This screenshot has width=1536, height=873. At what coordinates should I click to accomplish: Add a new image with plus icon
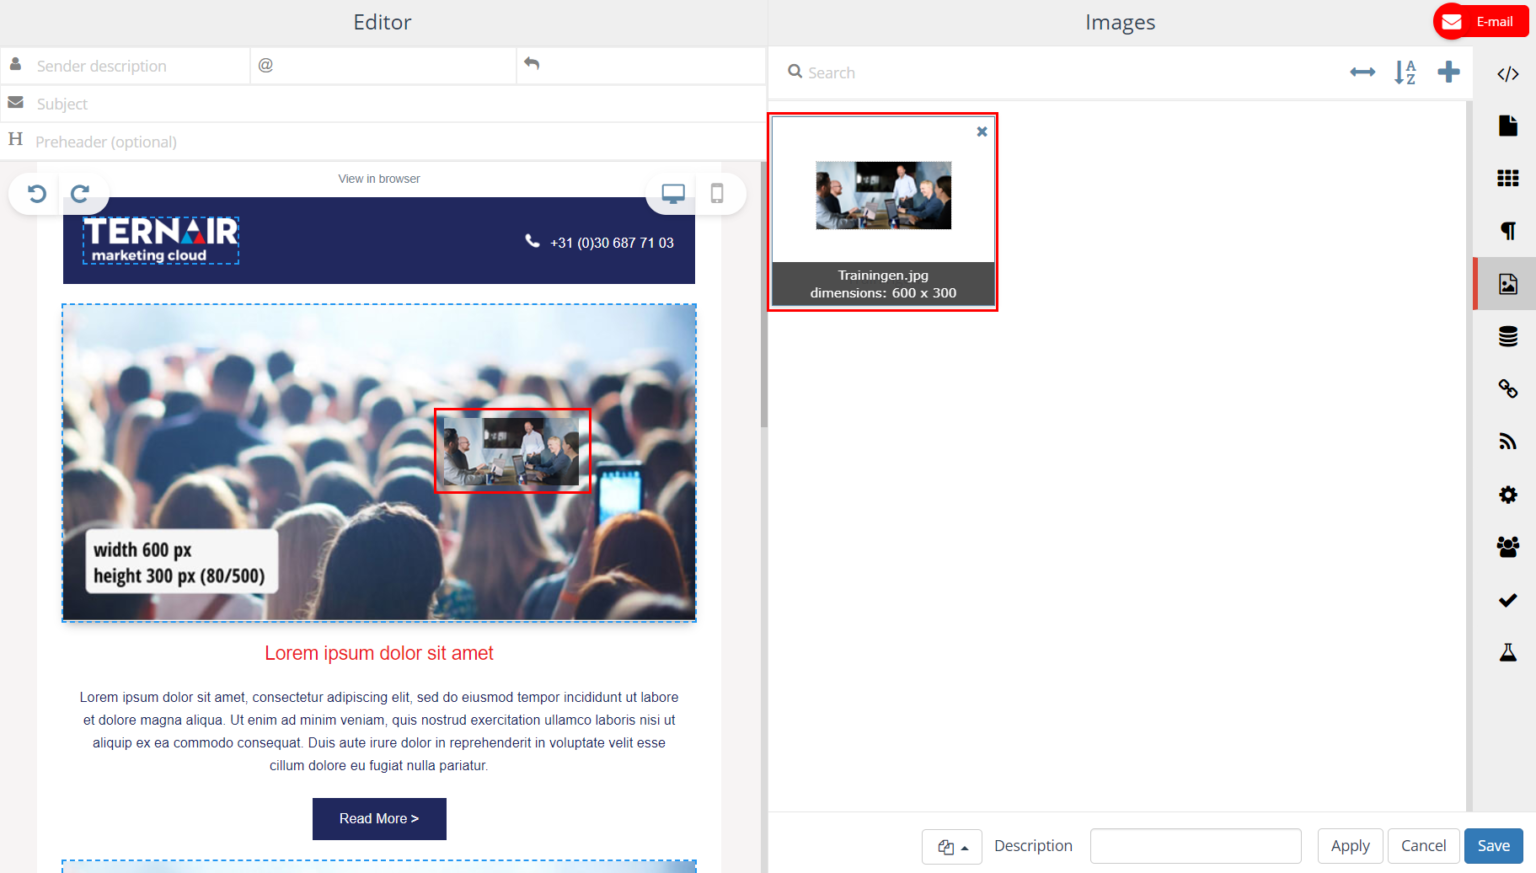tap(1449, 72)
